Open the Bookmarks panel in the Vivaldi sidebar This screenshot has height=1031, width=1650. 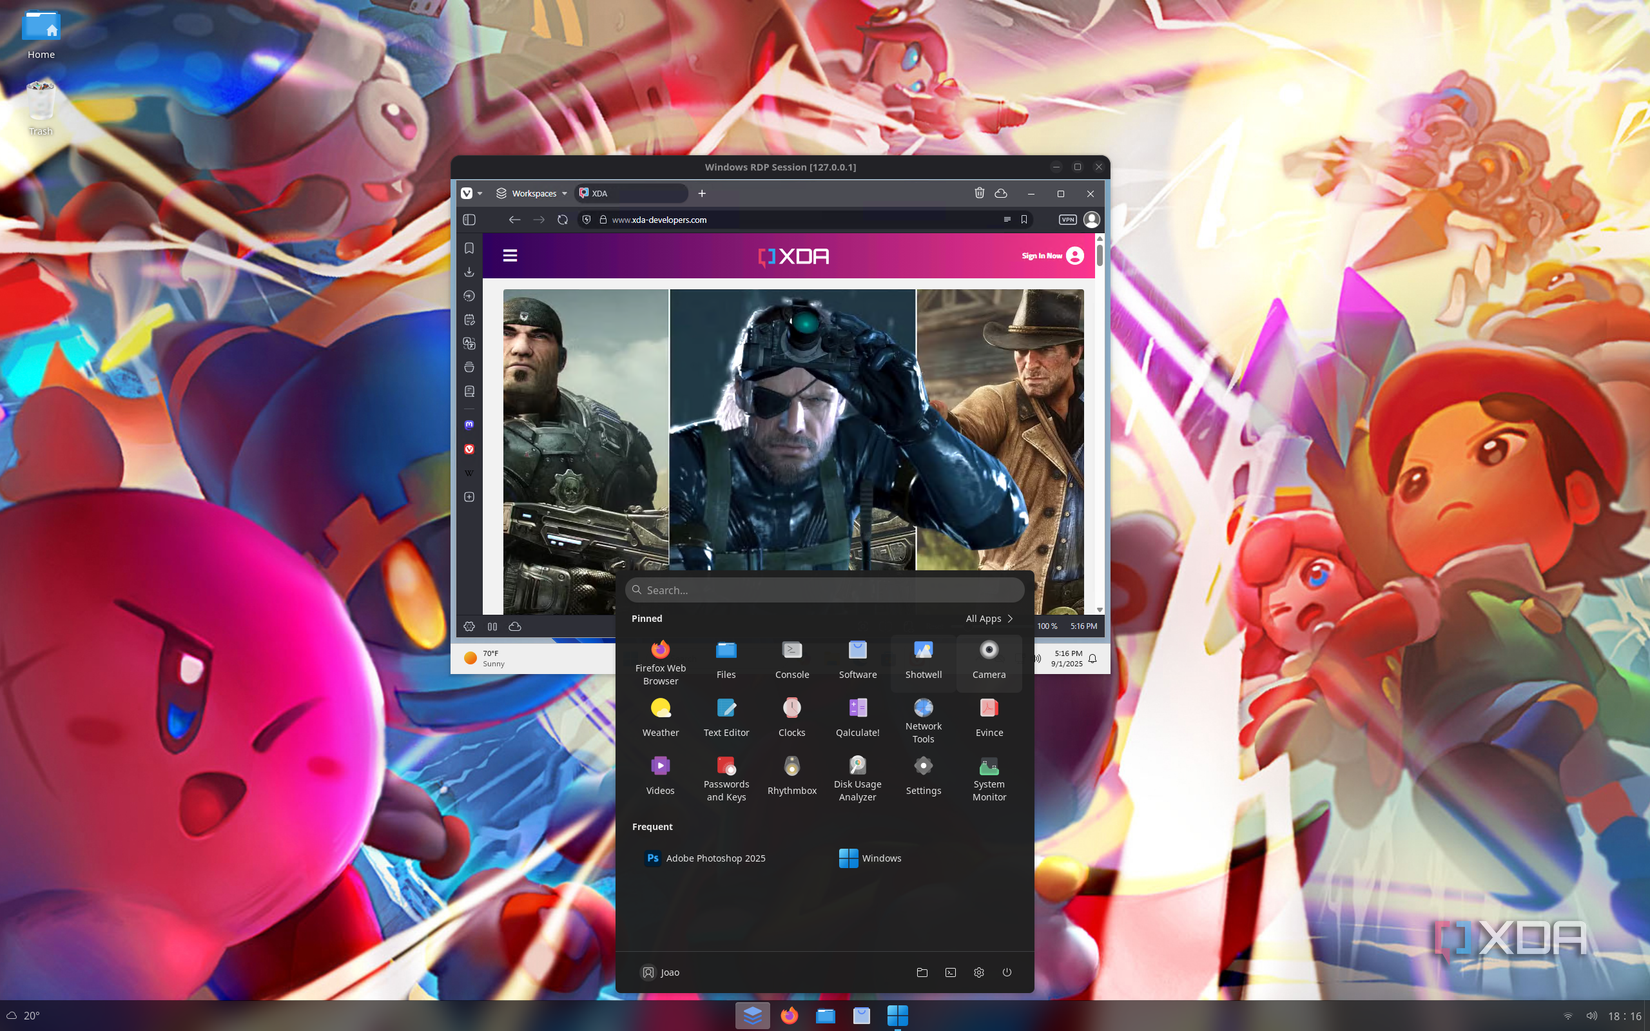coord(469,248)
